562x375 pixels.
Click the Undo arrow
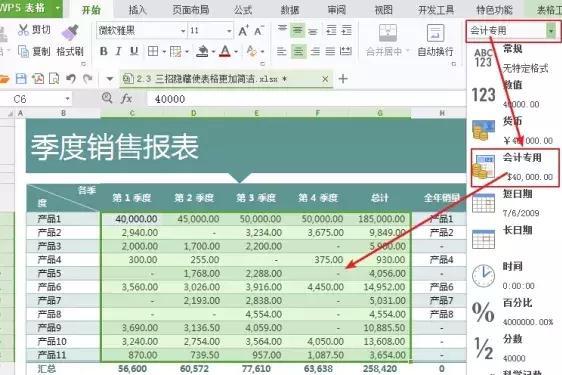point(71,79)
